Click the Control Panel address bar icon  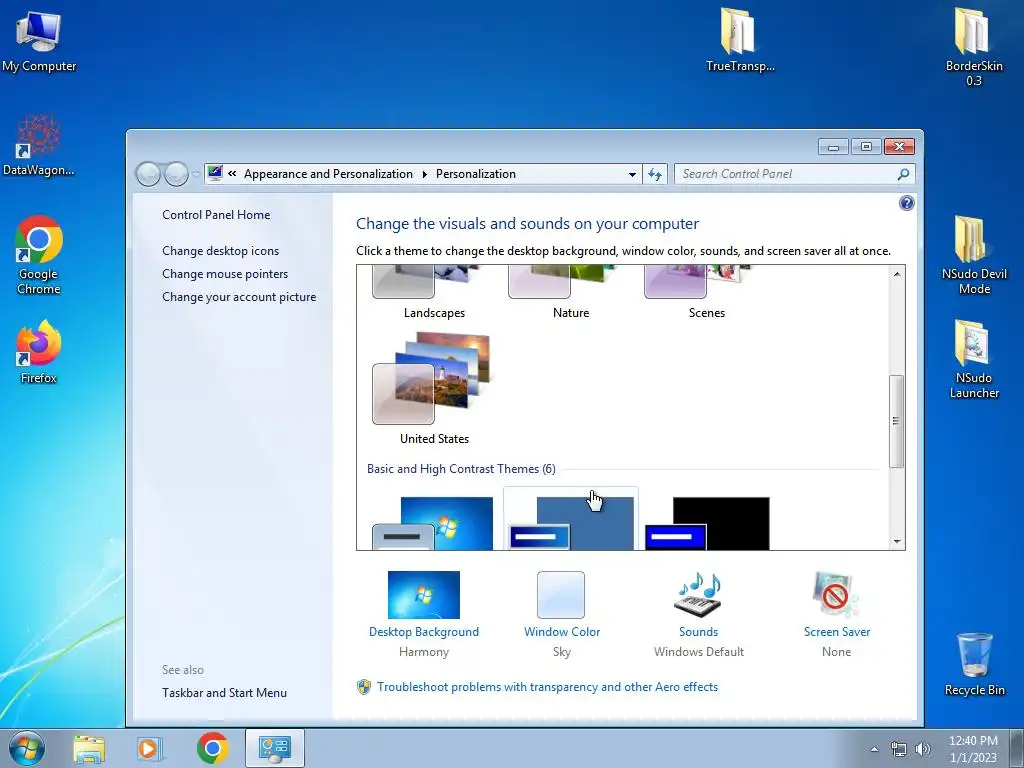215,173
